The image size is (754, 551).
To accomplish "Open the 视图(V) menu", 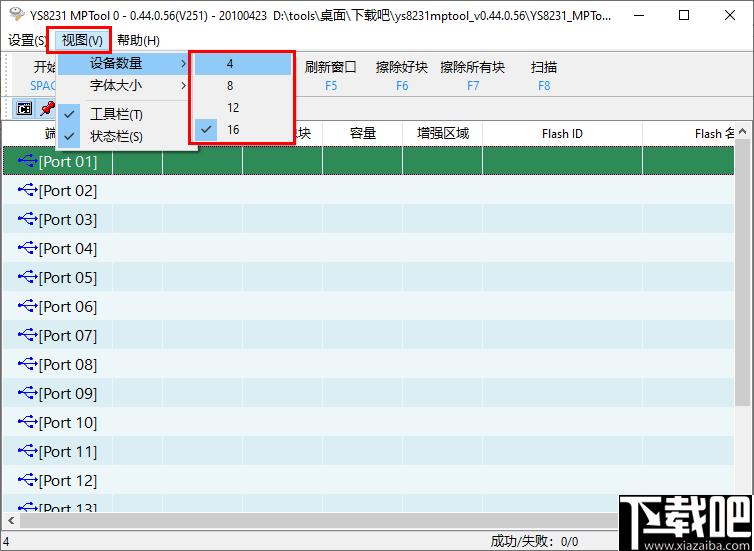I will [82, 40].
